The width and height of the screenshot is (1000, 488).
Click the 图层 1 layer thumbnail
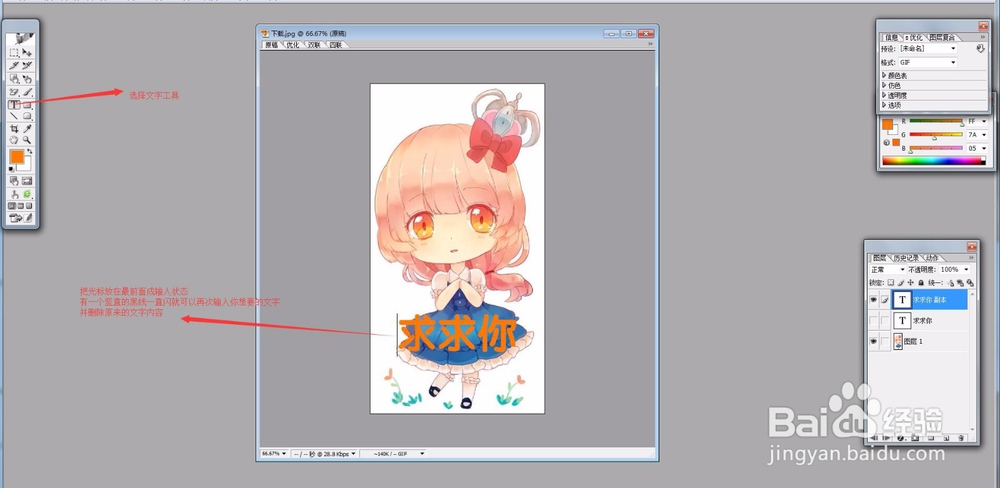pos(898,342)
